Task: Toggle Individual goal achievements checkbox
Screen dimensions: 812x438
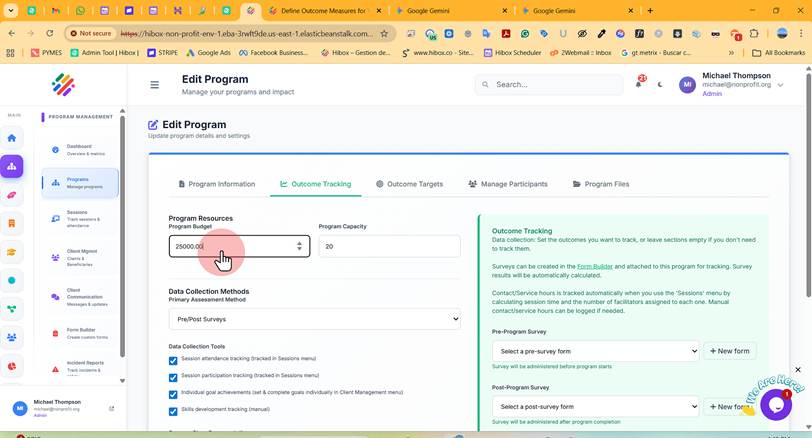Action: click(173, 395)
